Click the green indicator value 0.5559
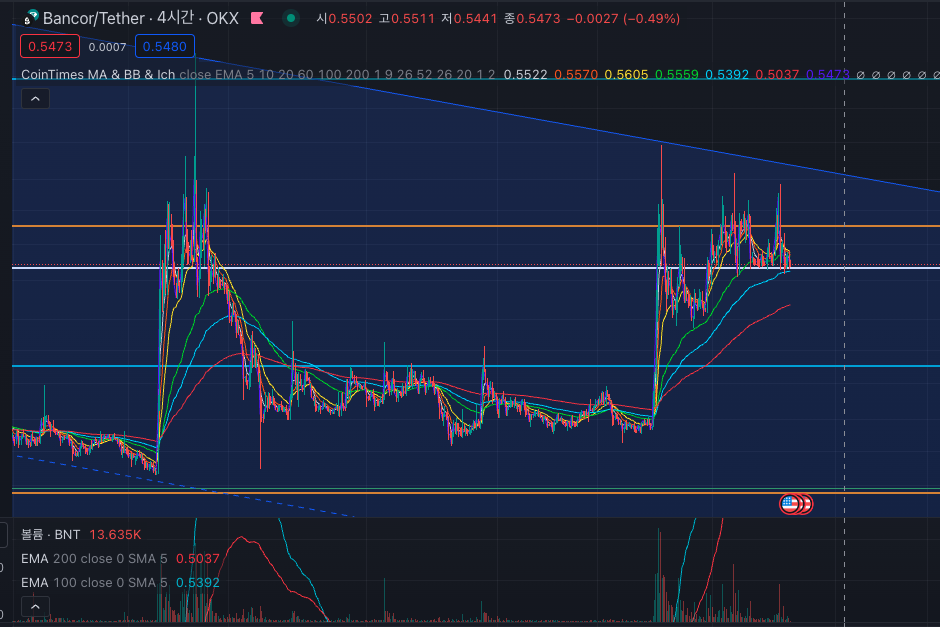 coord(677,74)
